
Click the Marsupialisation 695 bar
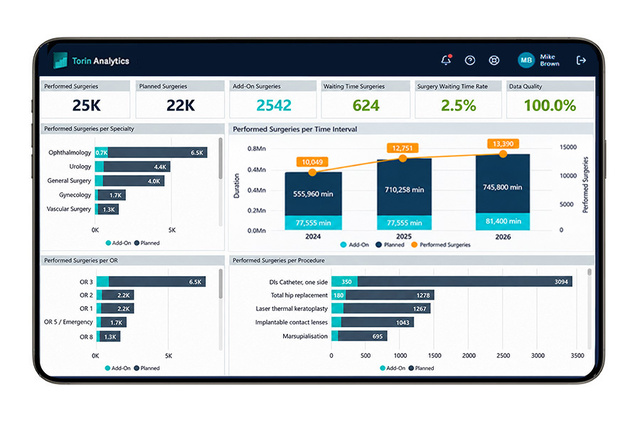click(362, 336)
